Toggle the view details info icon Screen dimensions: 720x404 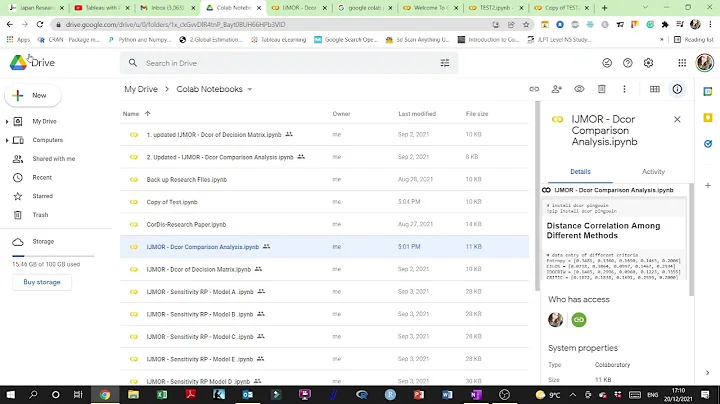677,89
